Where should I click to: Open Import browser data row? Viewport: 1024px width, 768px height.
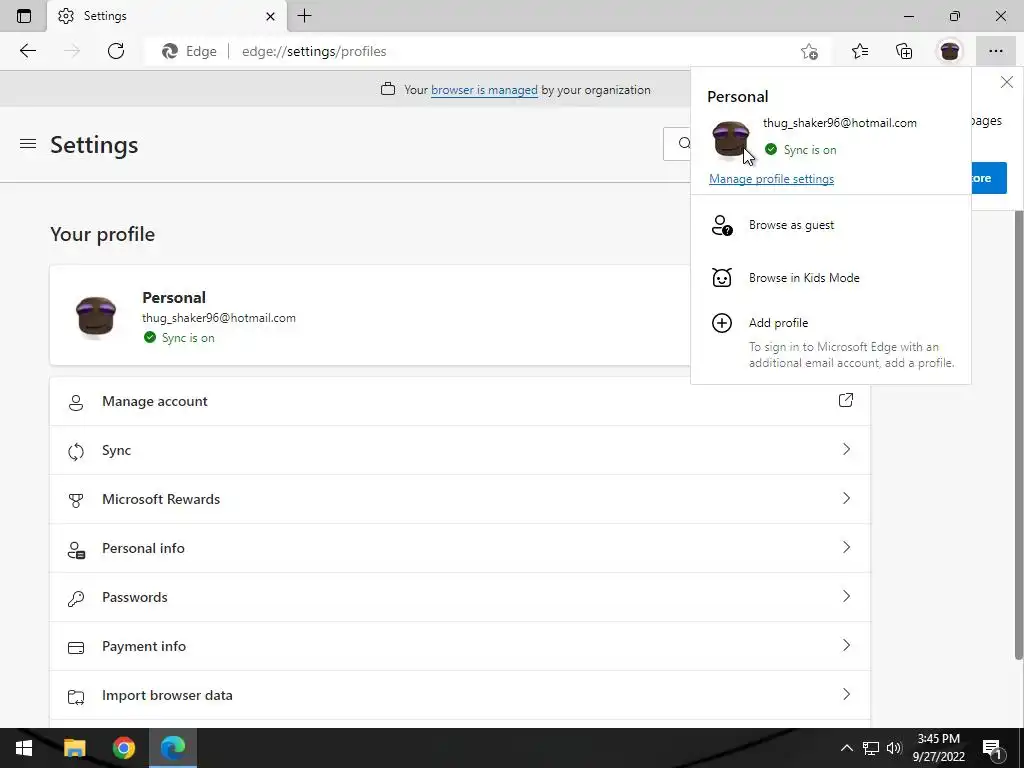click(460, 695)
